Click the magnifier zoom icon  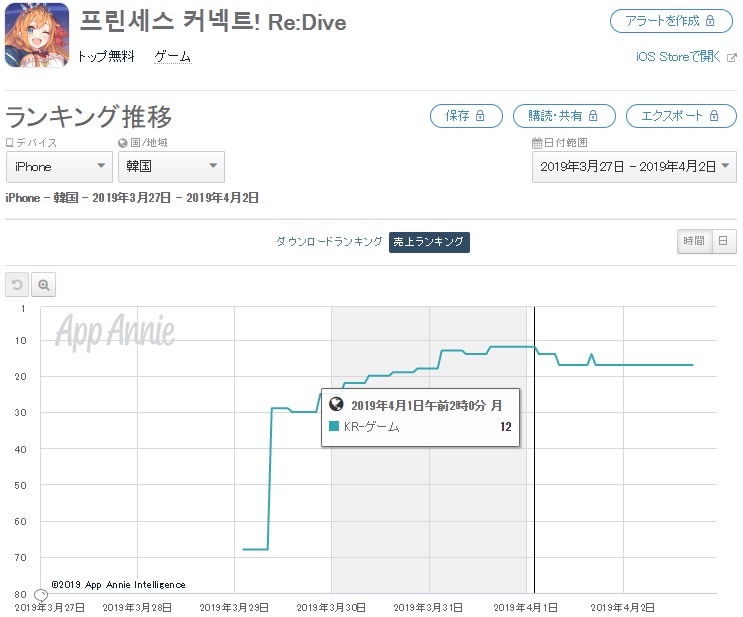point(44,285)
